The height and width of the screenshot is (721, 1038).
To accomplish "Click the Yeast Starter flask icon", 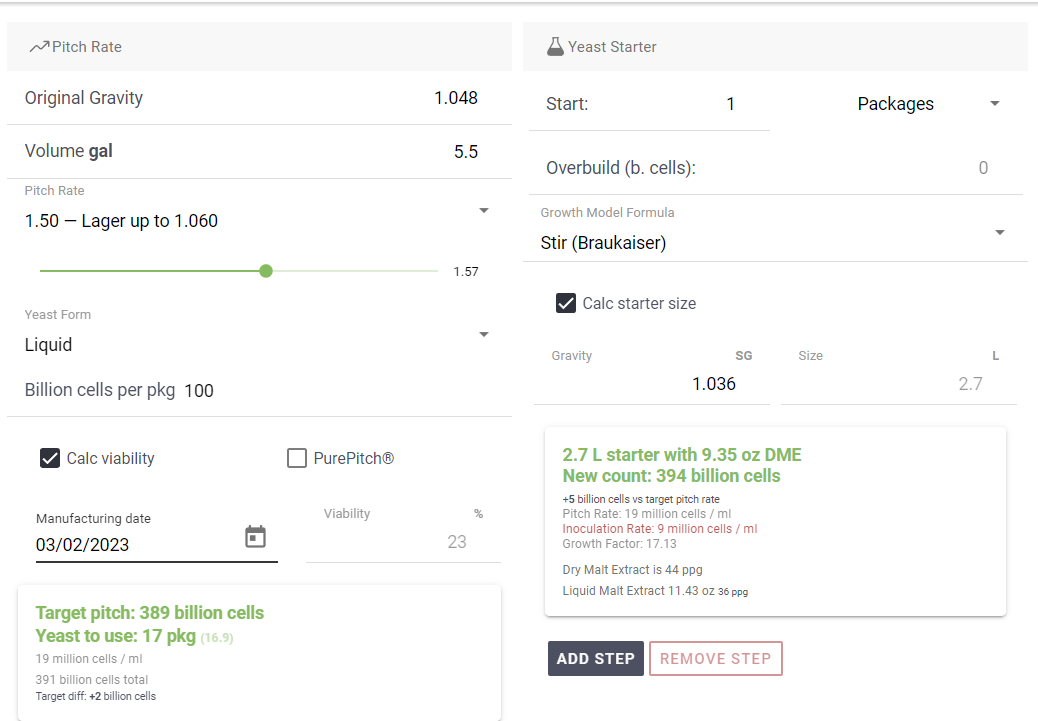I will pyautogui.click(x=555, y=46).
